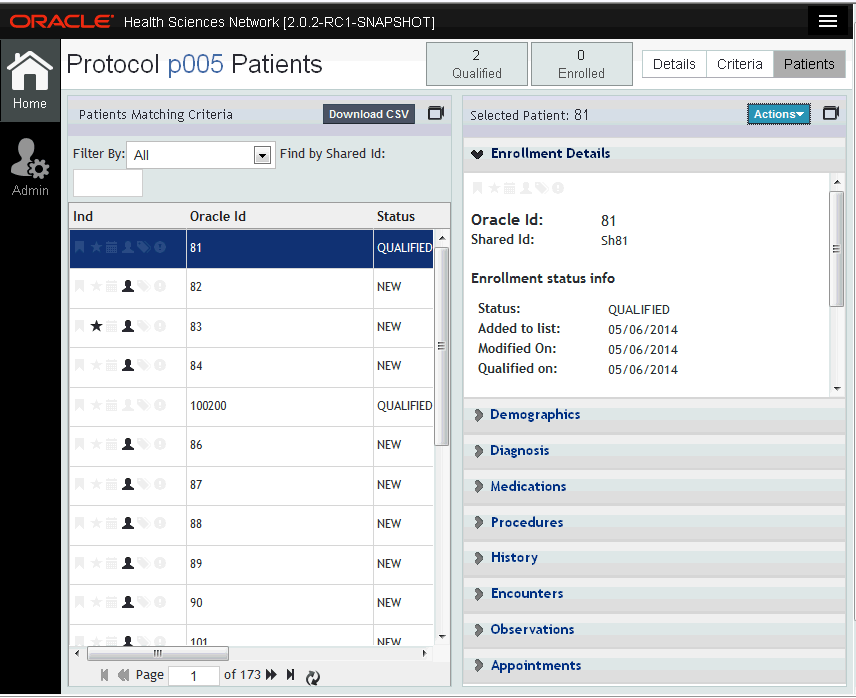Select the patient row with Oracle Id 83

[251, 327]
